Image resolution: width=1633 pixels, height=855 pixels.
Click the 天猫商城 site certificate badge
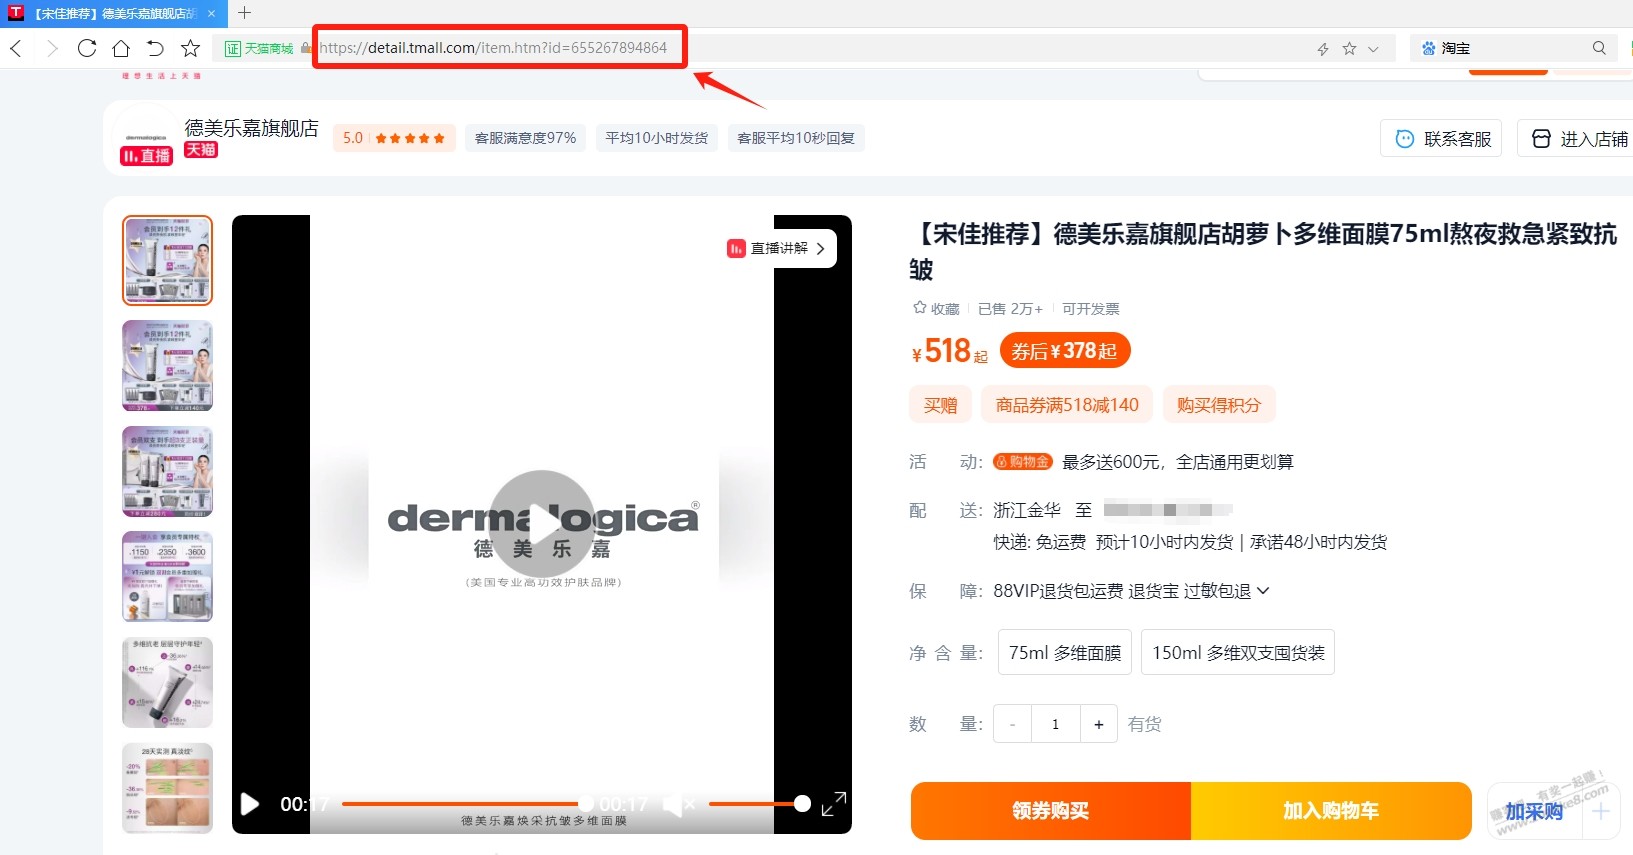(259, 48)
